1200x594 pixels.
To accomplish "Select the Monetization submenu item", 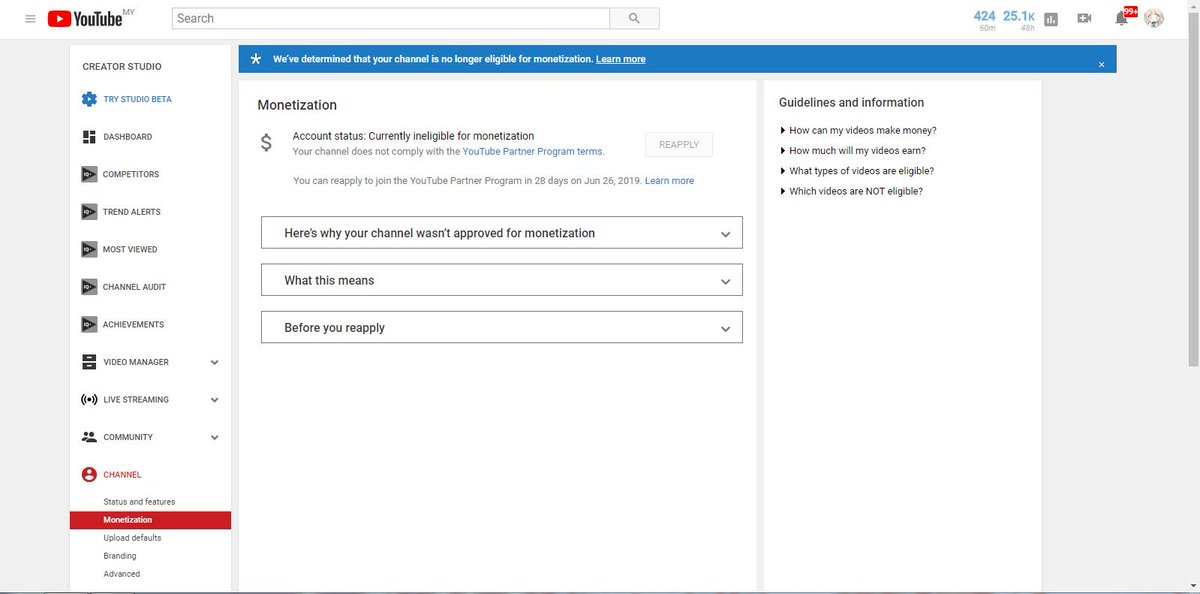I will (x=150, y=520).
